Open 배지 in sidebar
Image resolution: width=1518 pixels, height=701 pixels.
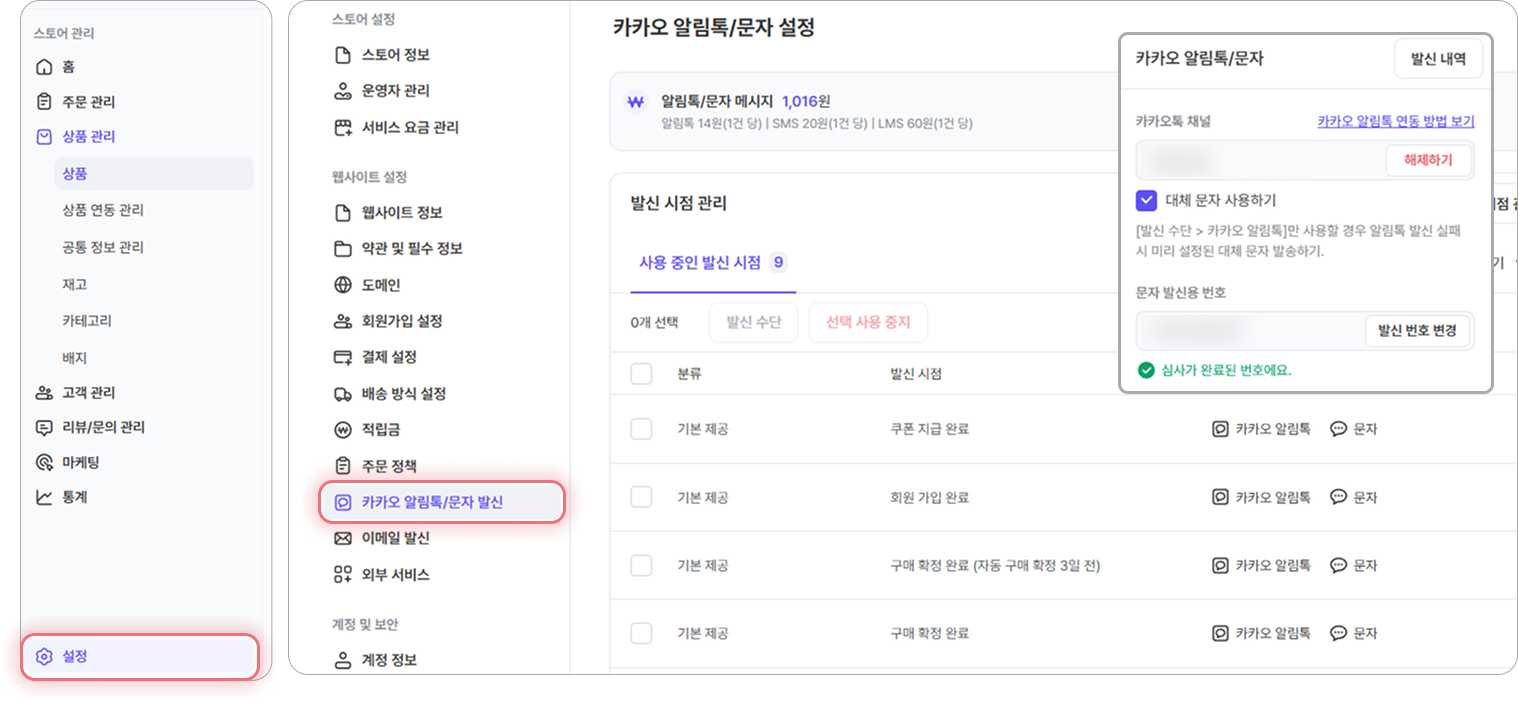coord(75,358)
